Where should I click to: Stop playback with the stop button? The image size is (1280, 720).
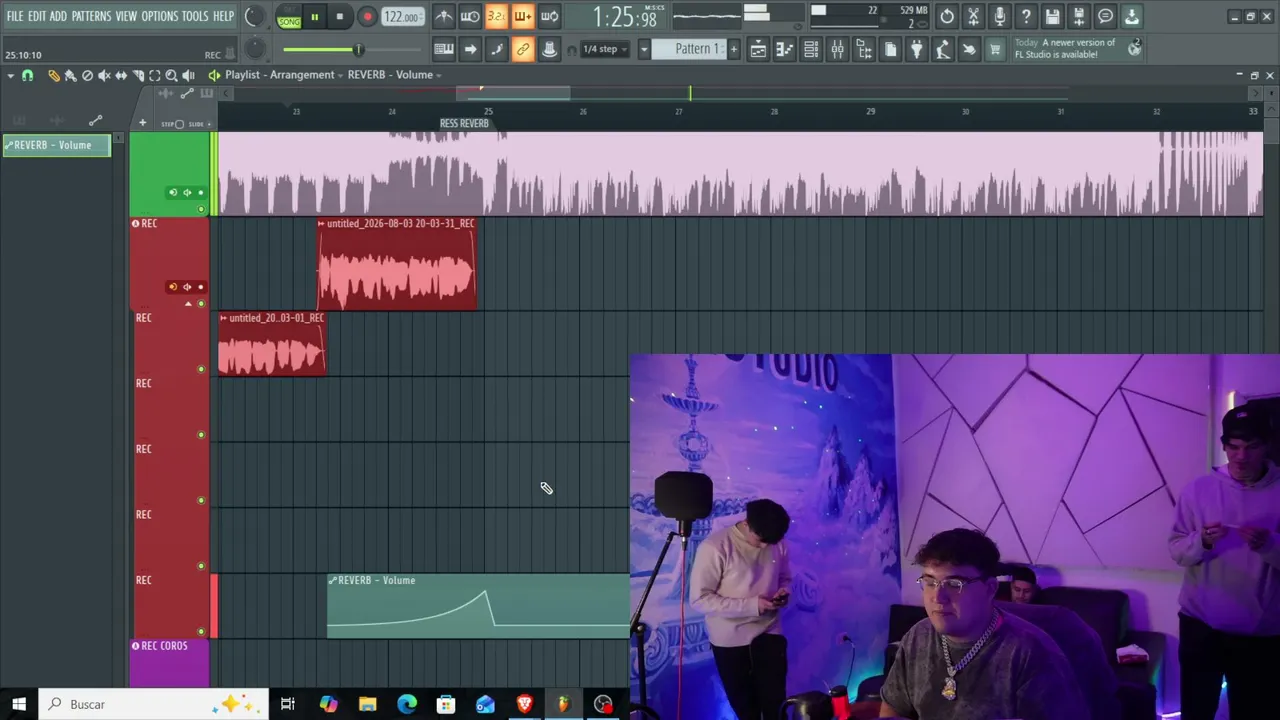[340, 17]
